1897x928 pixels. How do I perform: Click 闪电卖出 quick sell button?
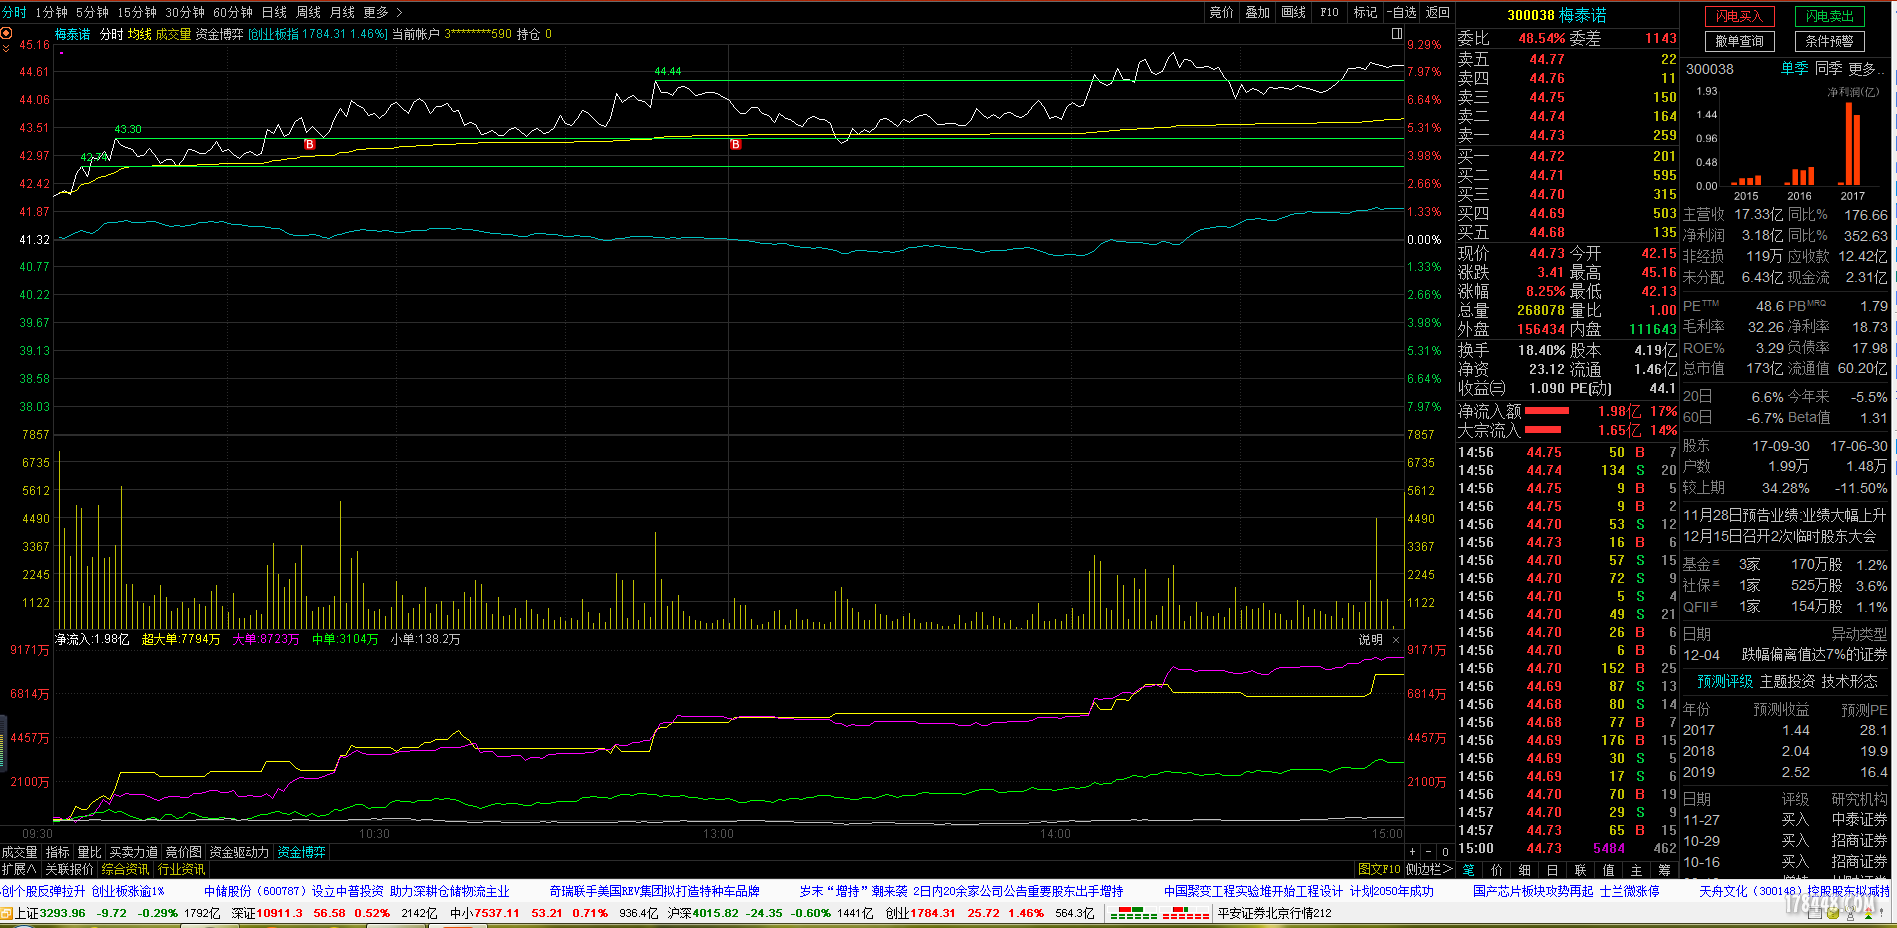(x=1829, y=16)
